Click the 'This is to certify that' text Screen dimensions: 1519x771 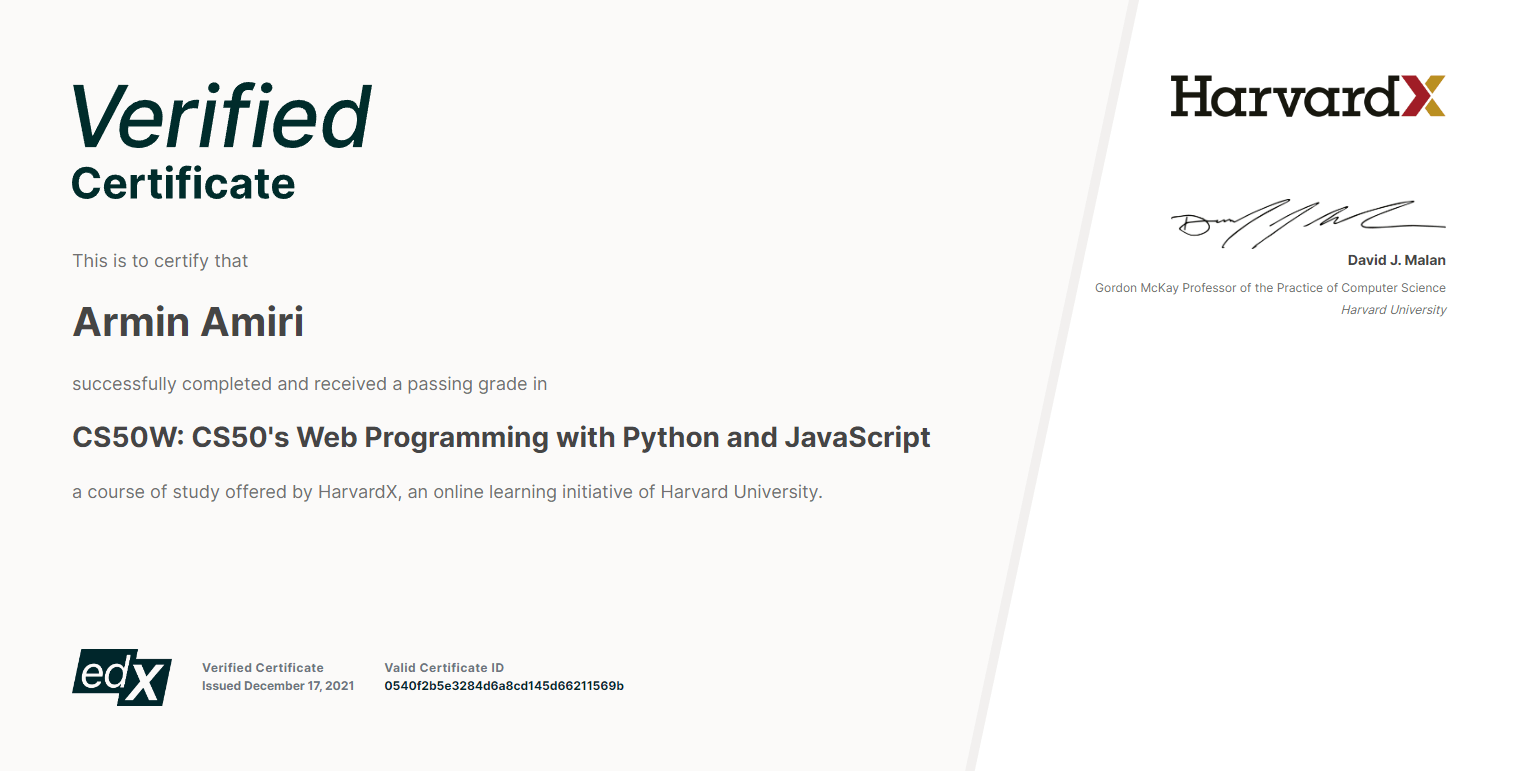(x=160, y=261)
